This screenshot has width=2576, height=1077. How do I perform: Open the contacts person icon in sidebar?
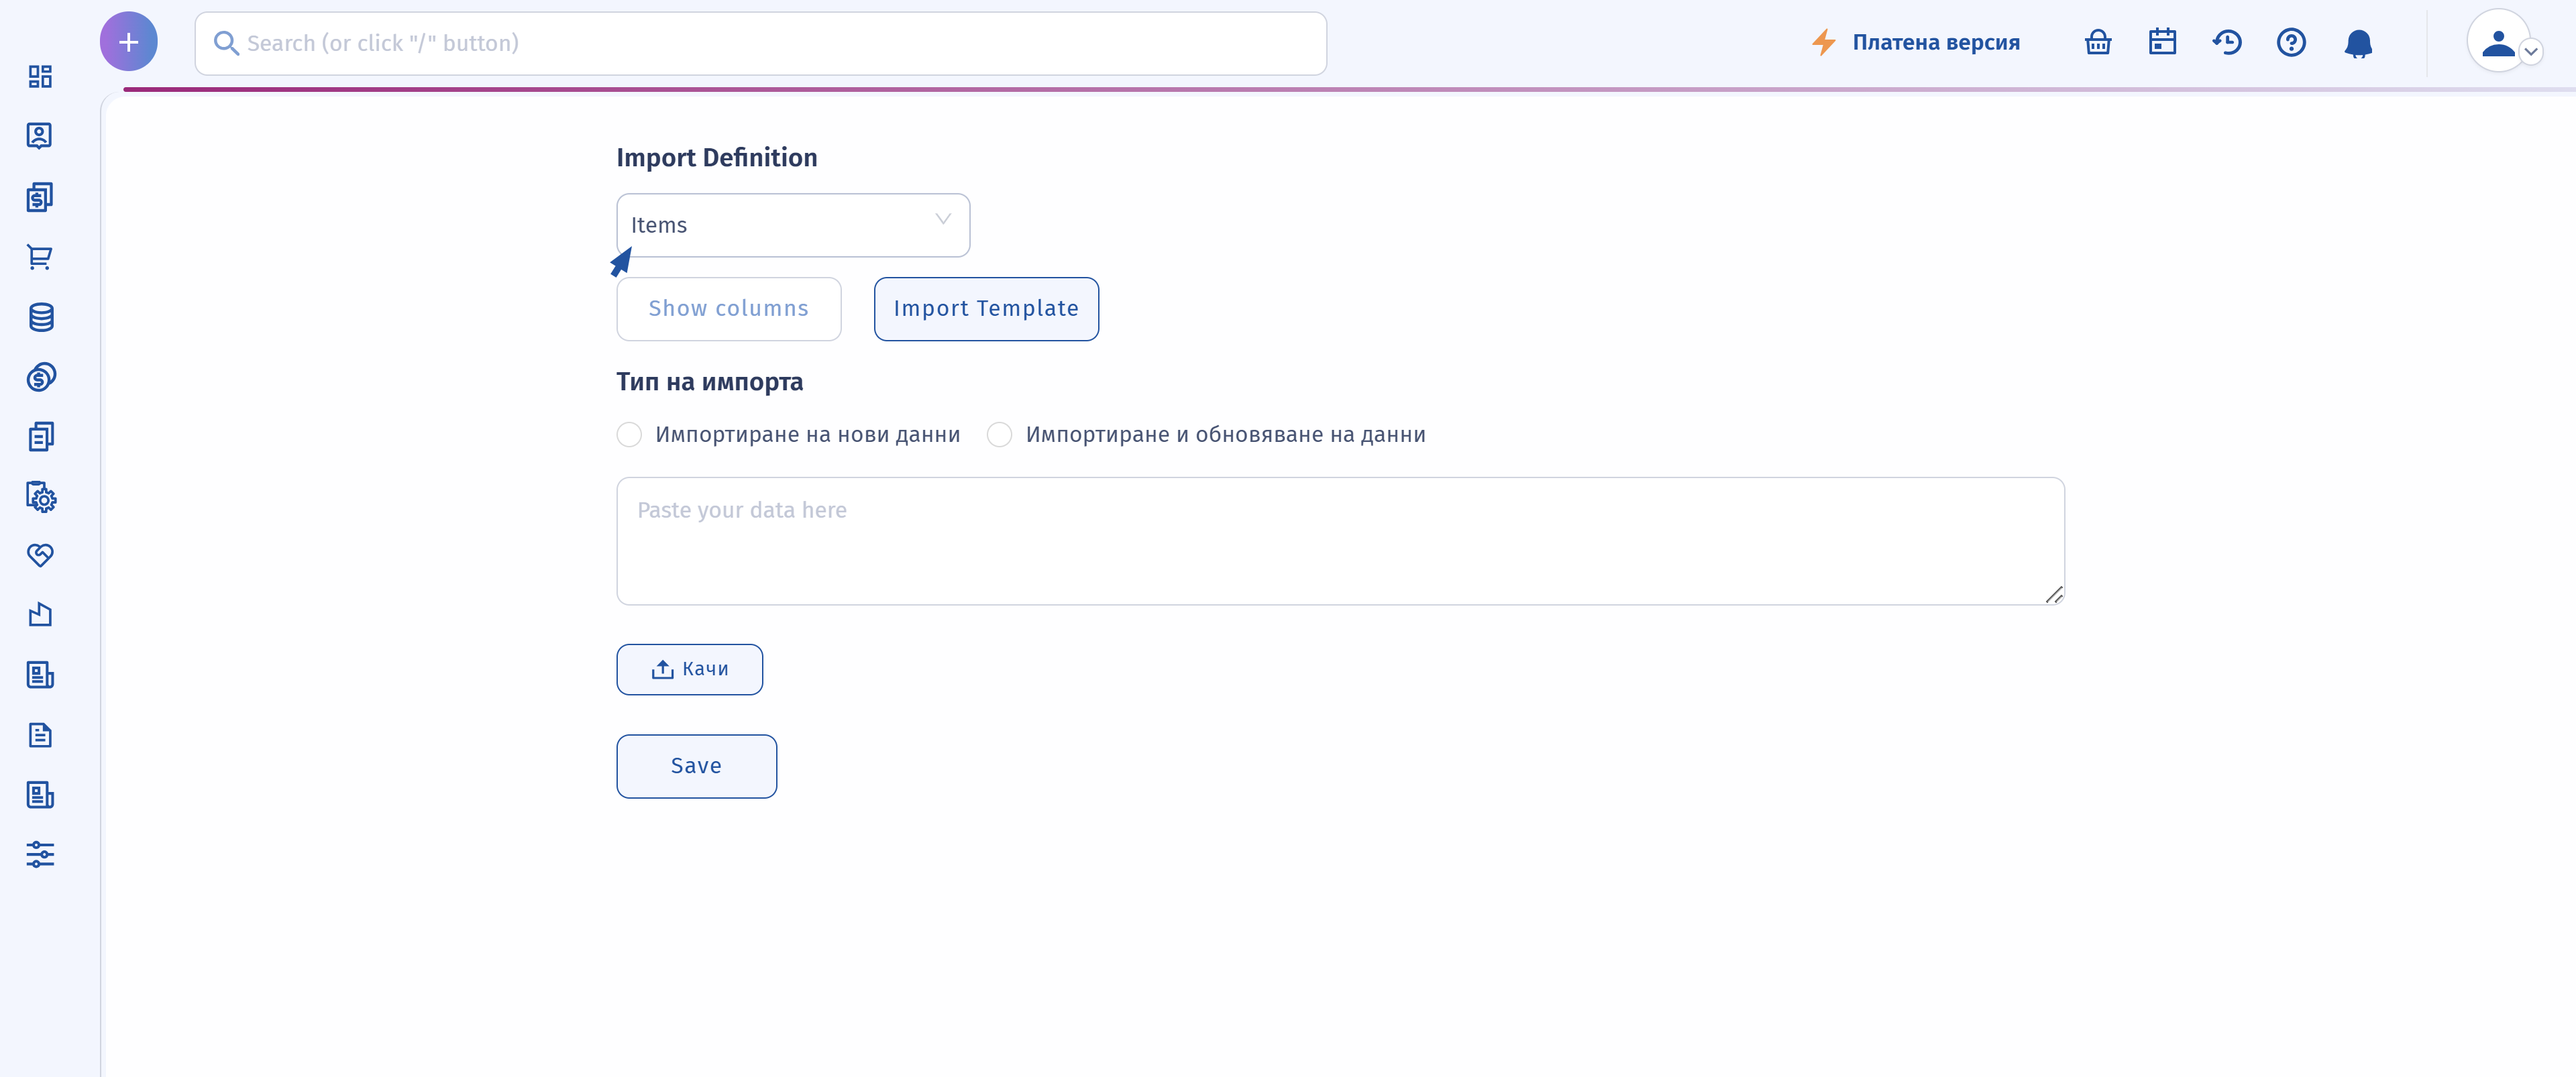40,136
